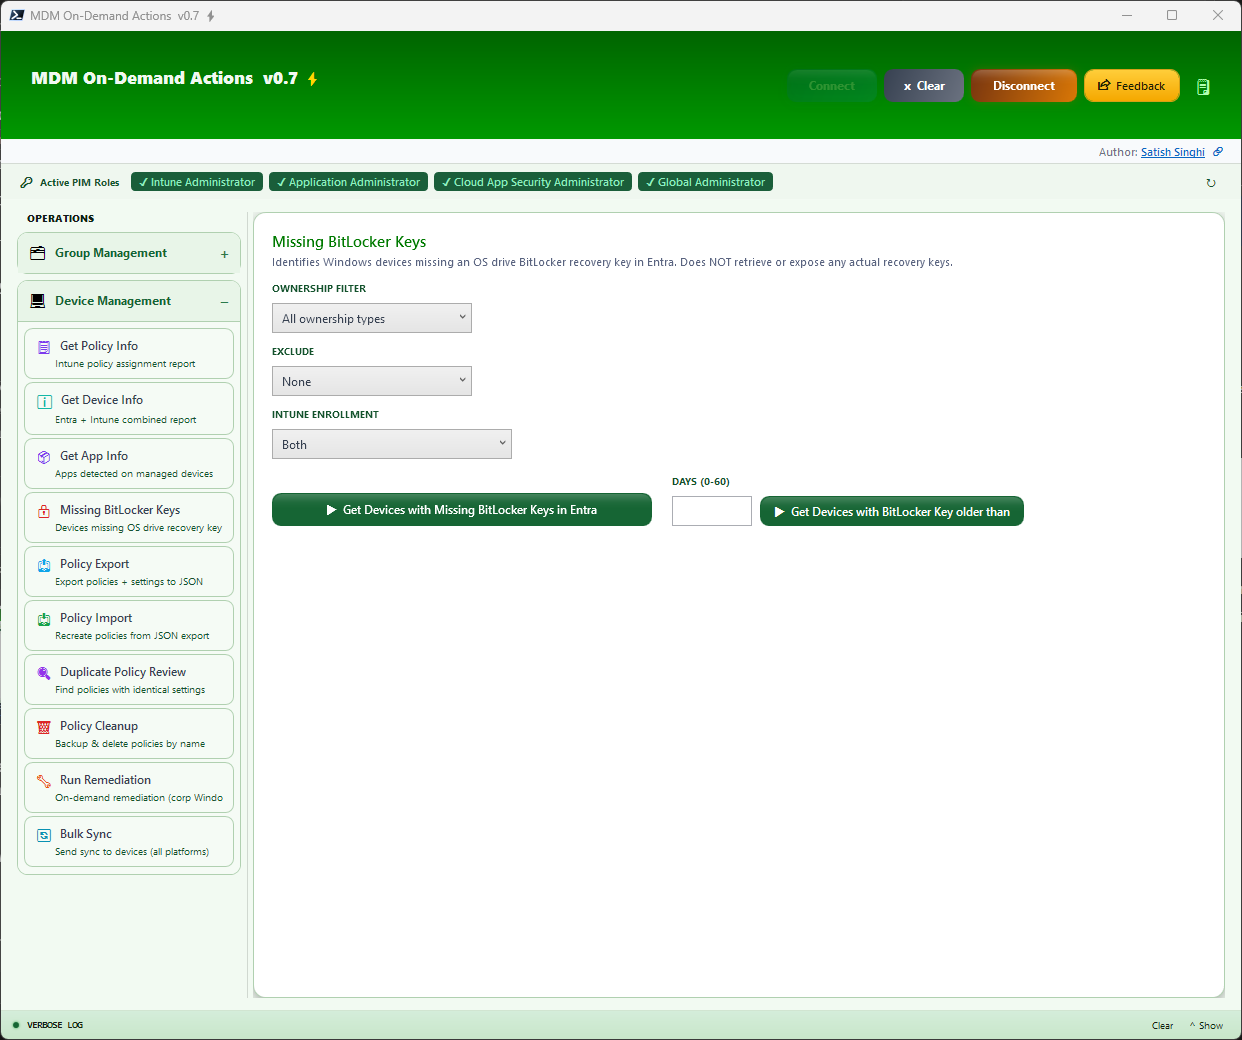Click the Get App Info cube icon
Image resolution: width=1242 pixels, height=1040 pixels.
44,457
